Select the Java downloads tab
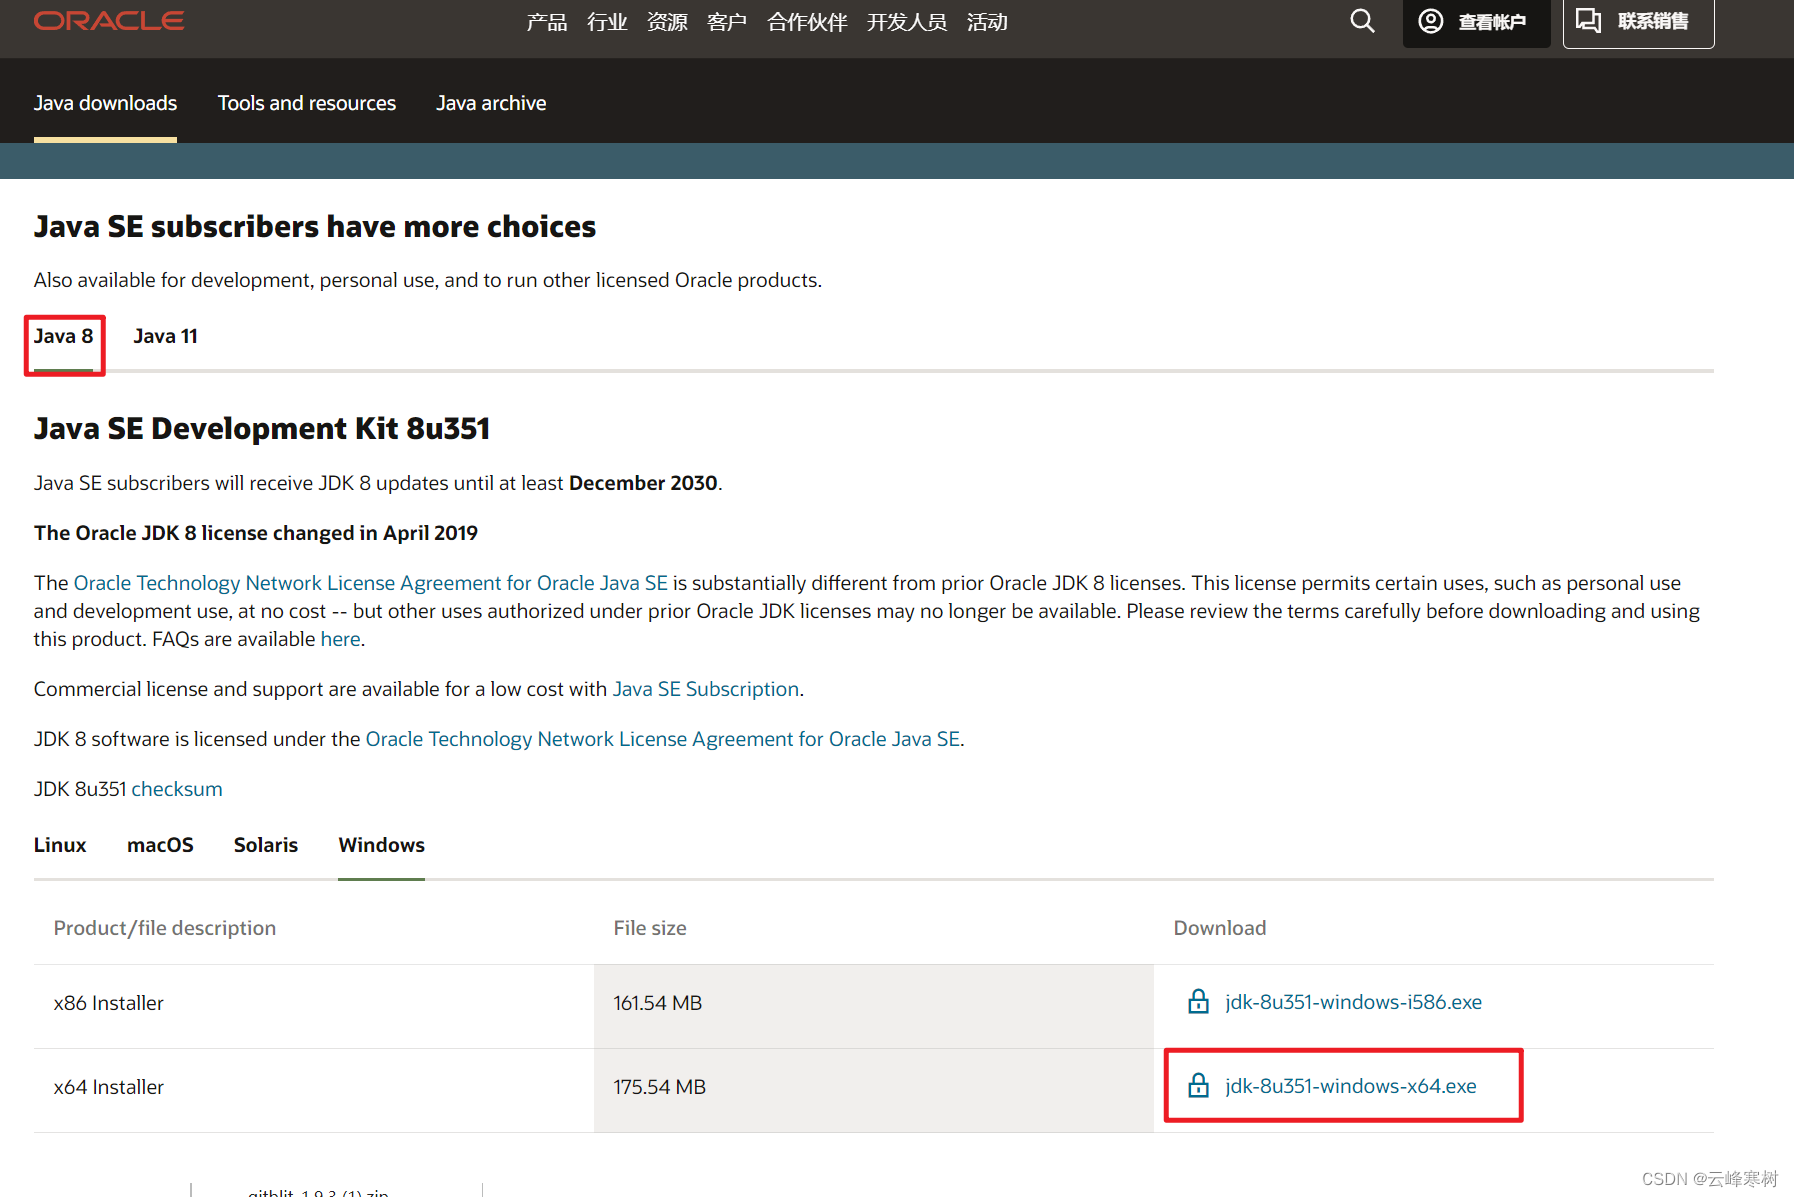Viewport: 1794px width, 1197px height. [x=105, y=103]
